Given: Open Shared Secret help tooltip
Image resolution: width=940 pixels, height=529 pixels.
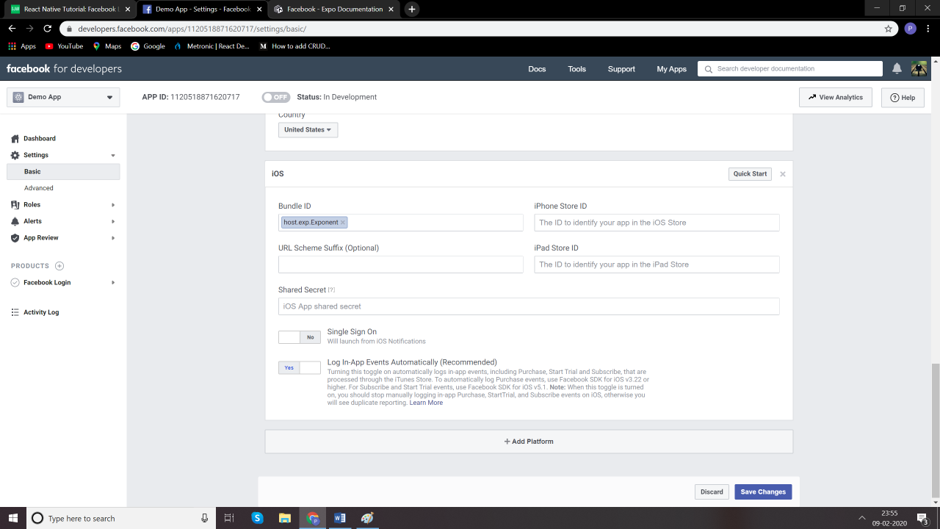Looking at the screenshot, I should pyautogui.click(x=332, y=290).
